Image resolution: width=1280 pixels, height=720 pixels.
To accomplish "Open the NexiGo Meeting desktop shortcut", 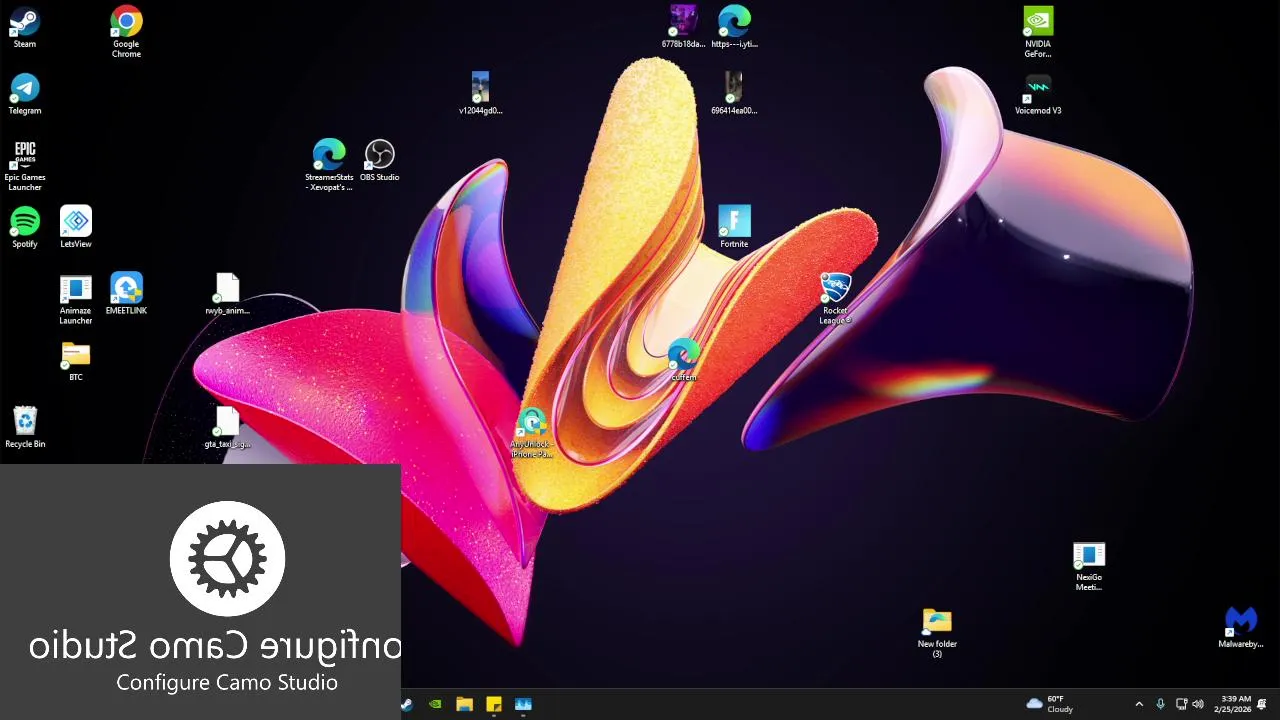I will click(1089, 567).
